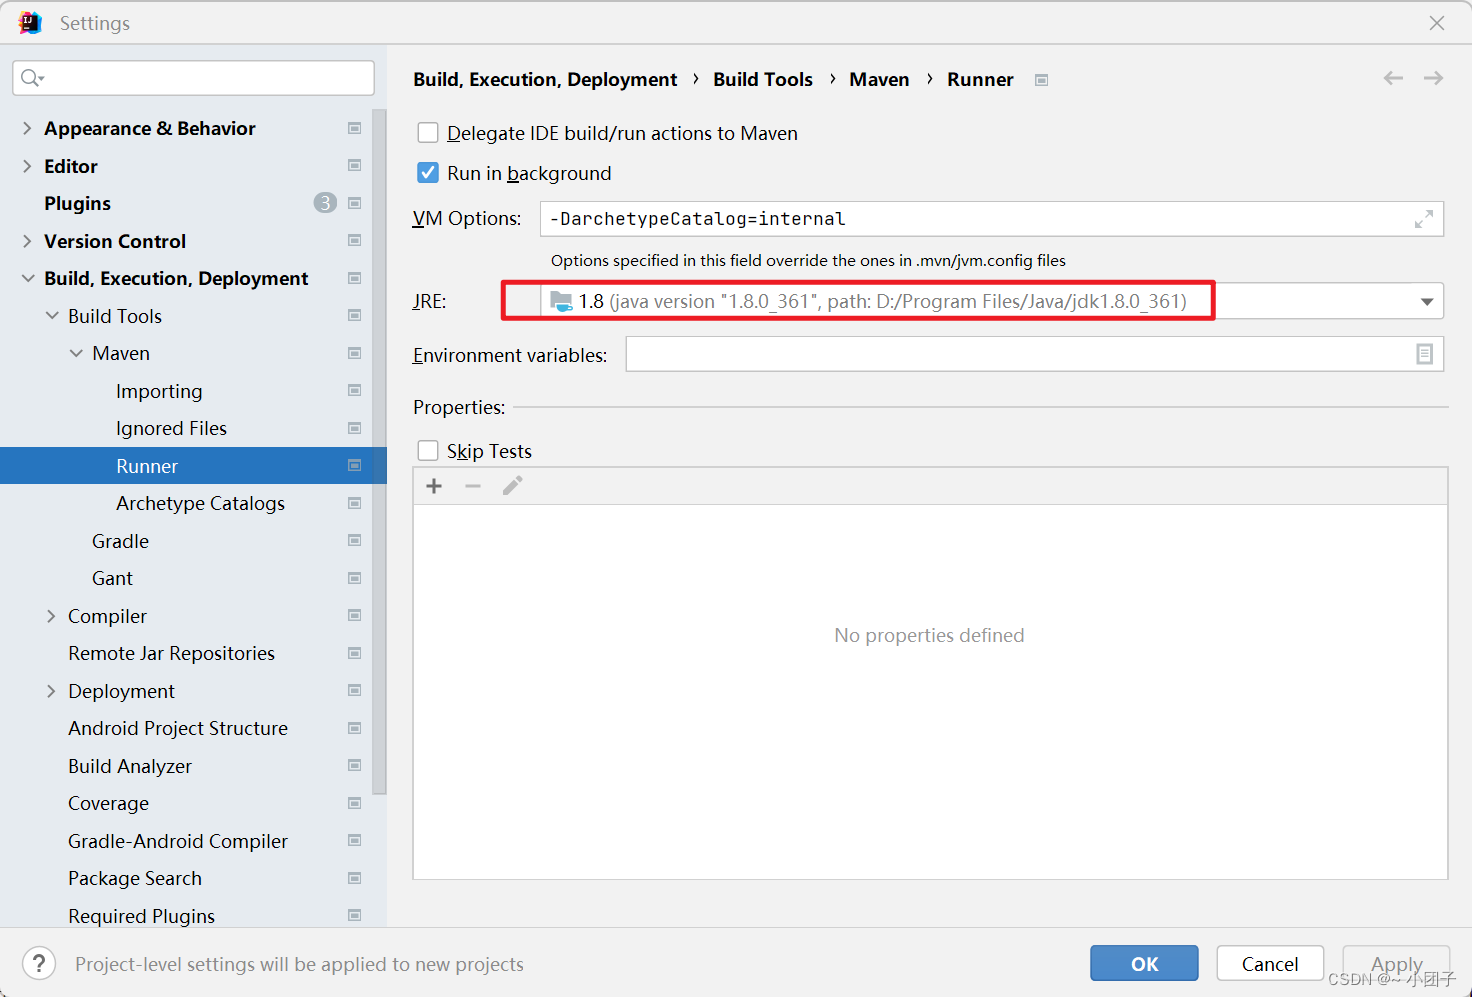Image resolution: width=1472 pixels, height=997 pixels.
Task: Open Required Plugins page
Action: (141, 916)
